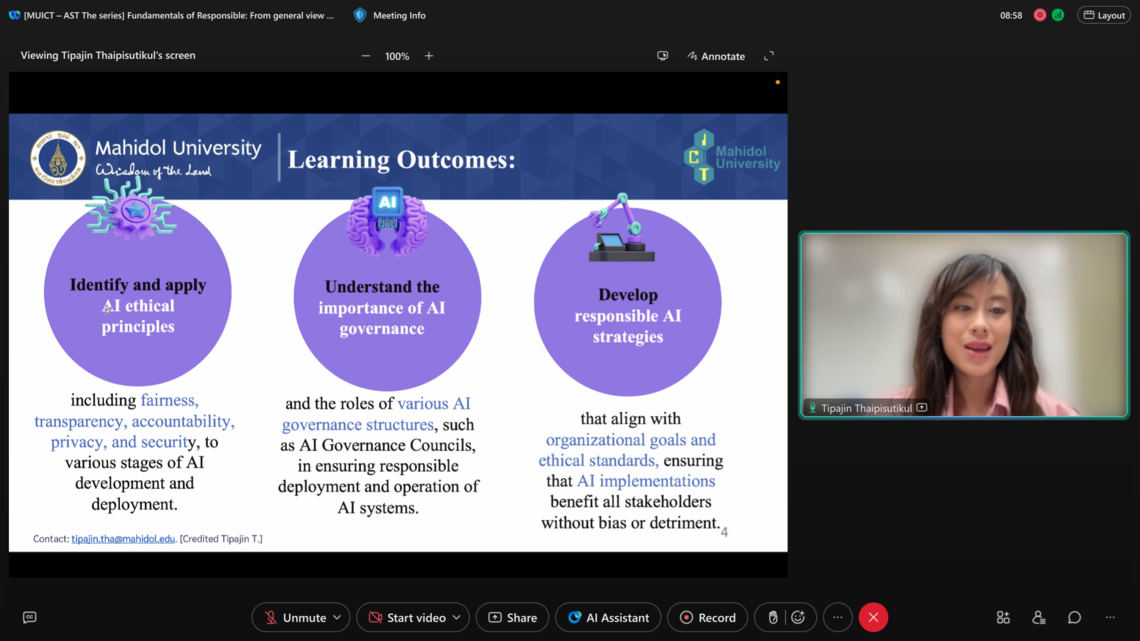Open the AI Assistant
This screenshot has height=641, width=1140.
(608, 618)
